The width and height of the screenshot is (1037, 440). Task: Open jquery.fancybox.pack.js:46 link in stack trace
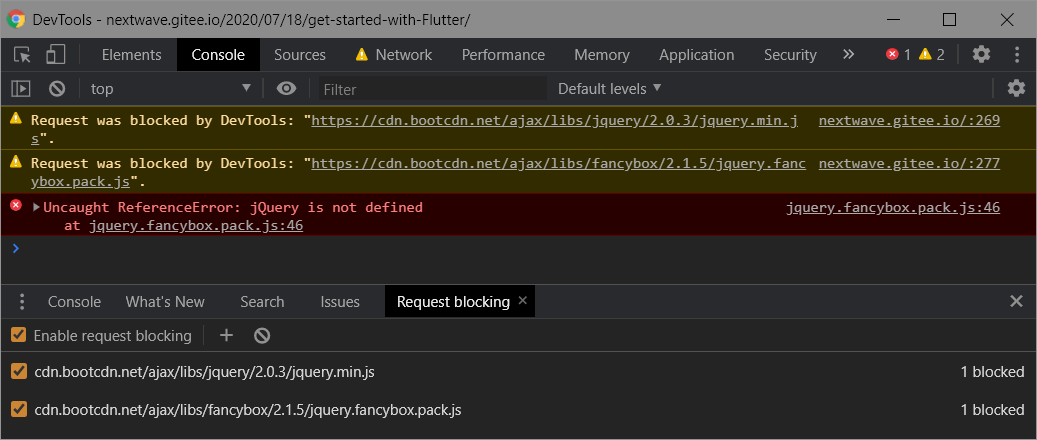click(x=196, y=226)
